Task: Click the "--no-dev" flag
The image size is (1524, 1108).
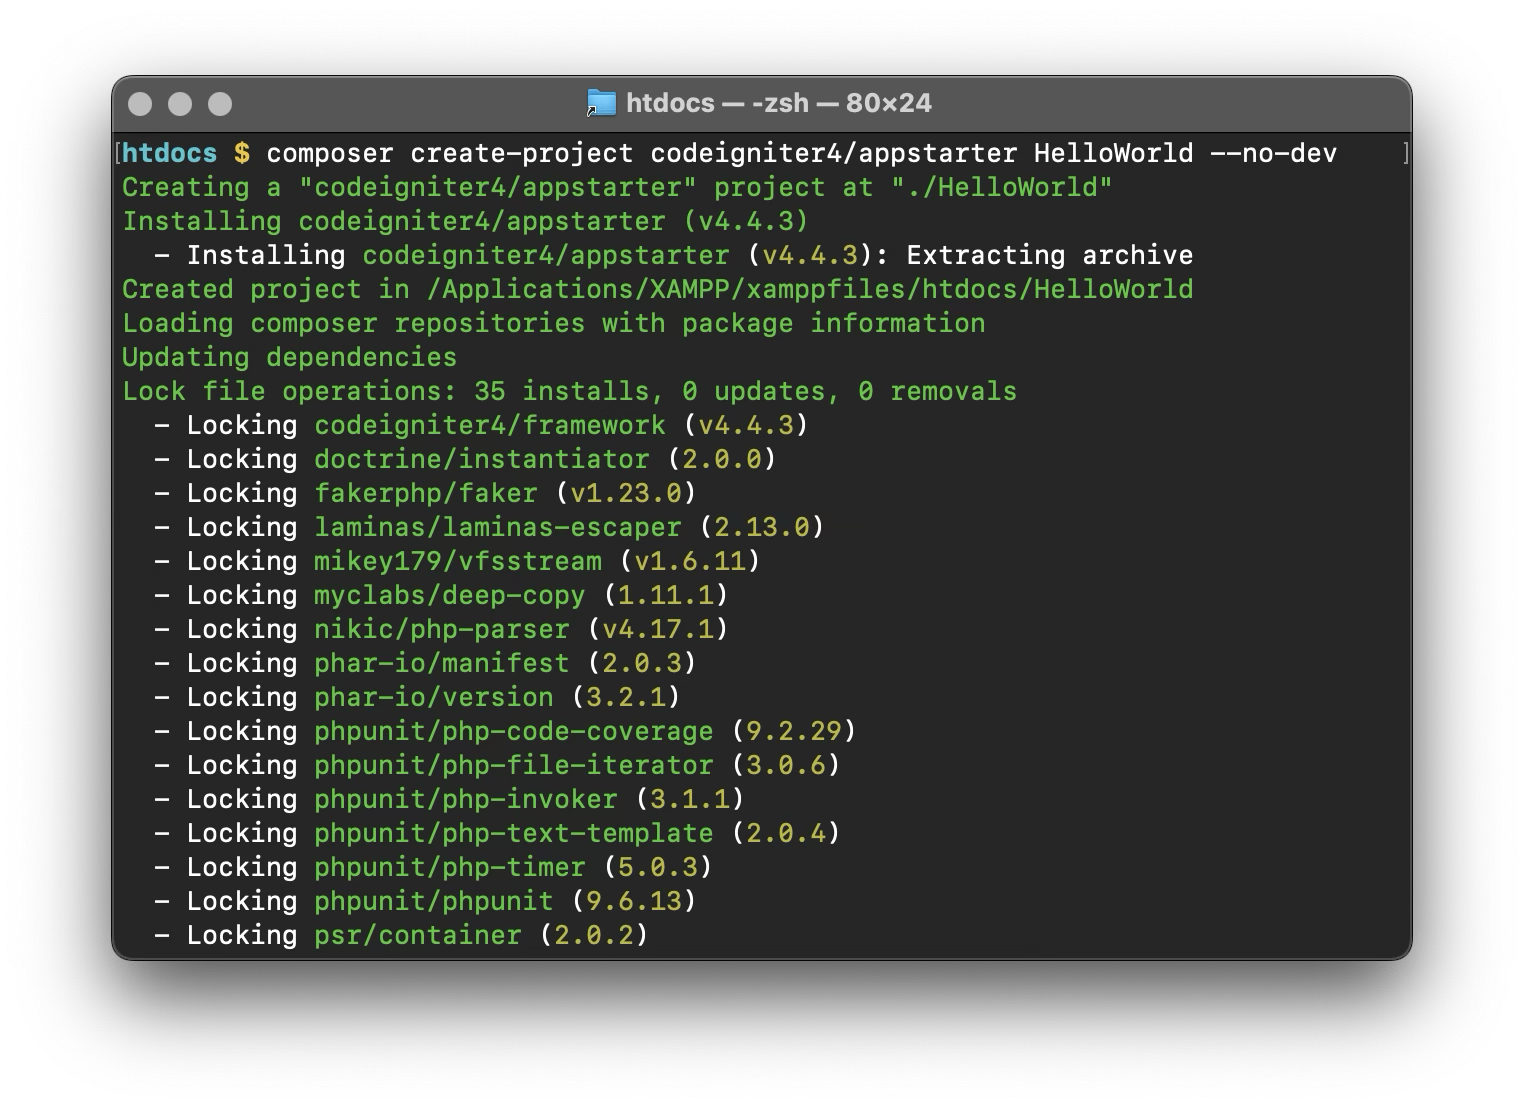Action: tap(1274, 153)
